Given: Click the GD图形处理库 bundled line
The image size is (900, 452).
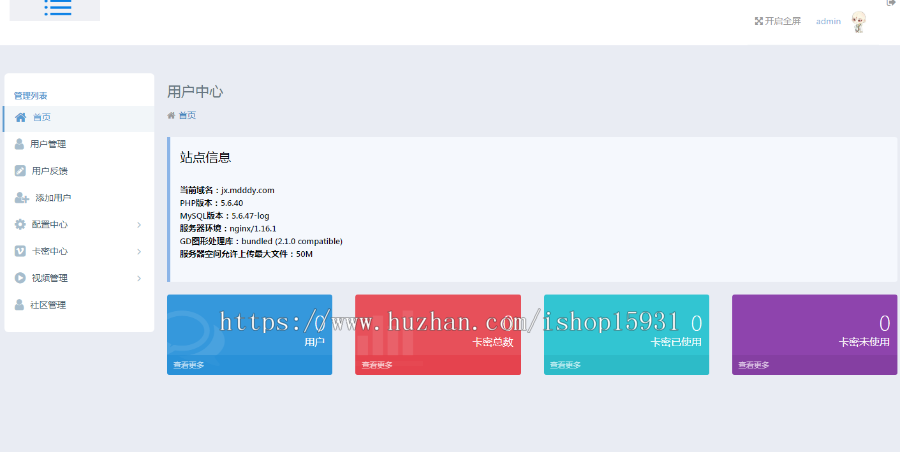Looking at the screenshot, I should (x=261, y=241).
